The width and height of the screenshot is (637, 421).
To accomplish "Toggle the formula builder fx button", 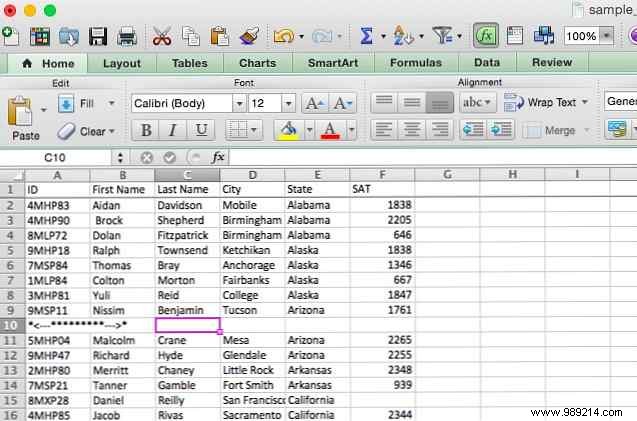I will (x=486, y=36).
